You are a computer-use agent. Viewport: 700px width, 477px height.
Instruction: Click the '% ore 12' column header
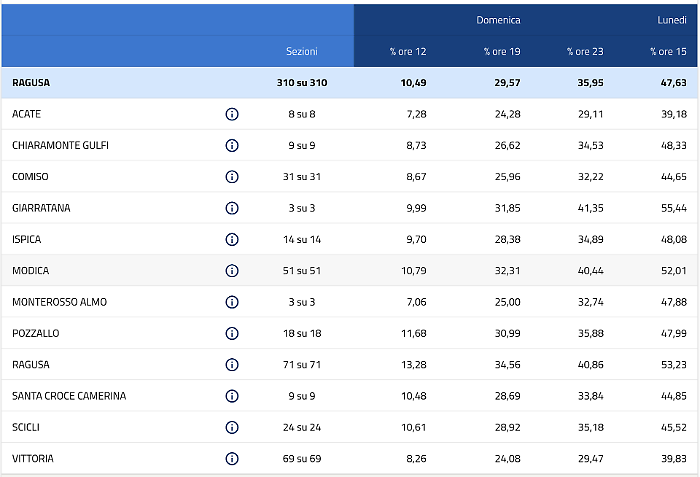(x=407, y=51)
